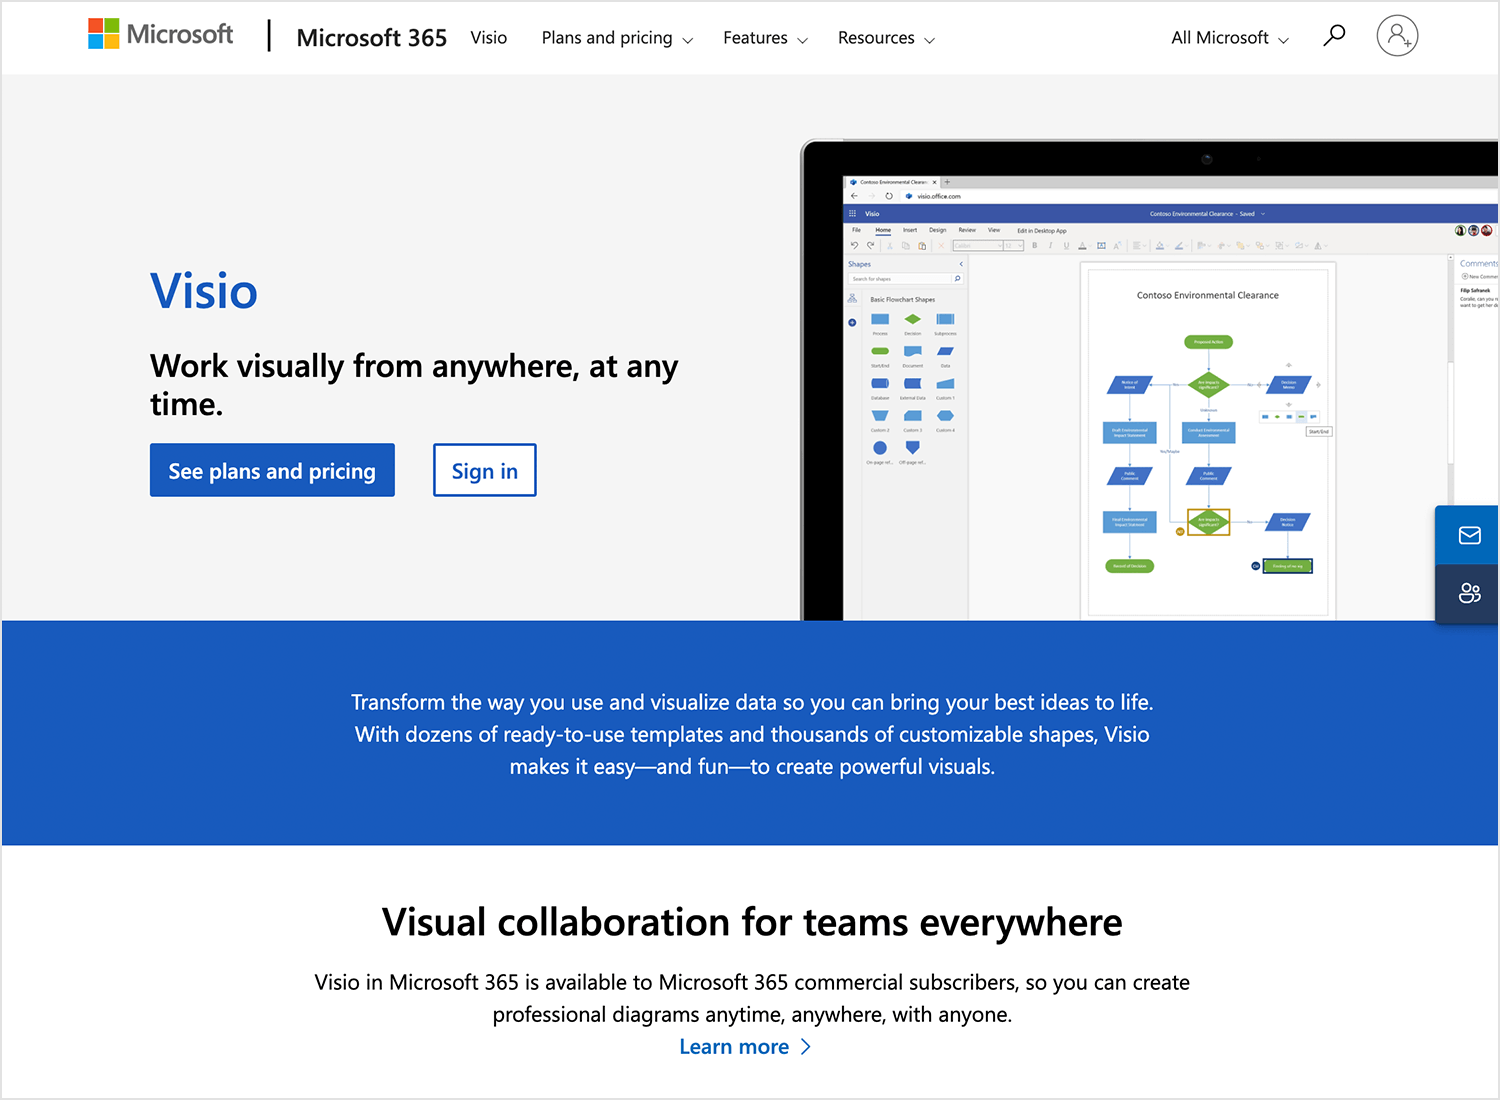The width and height of the screenshot is (1500, 1100).
Task: Open the Visio nav link
Action: (x=489, y=38)
